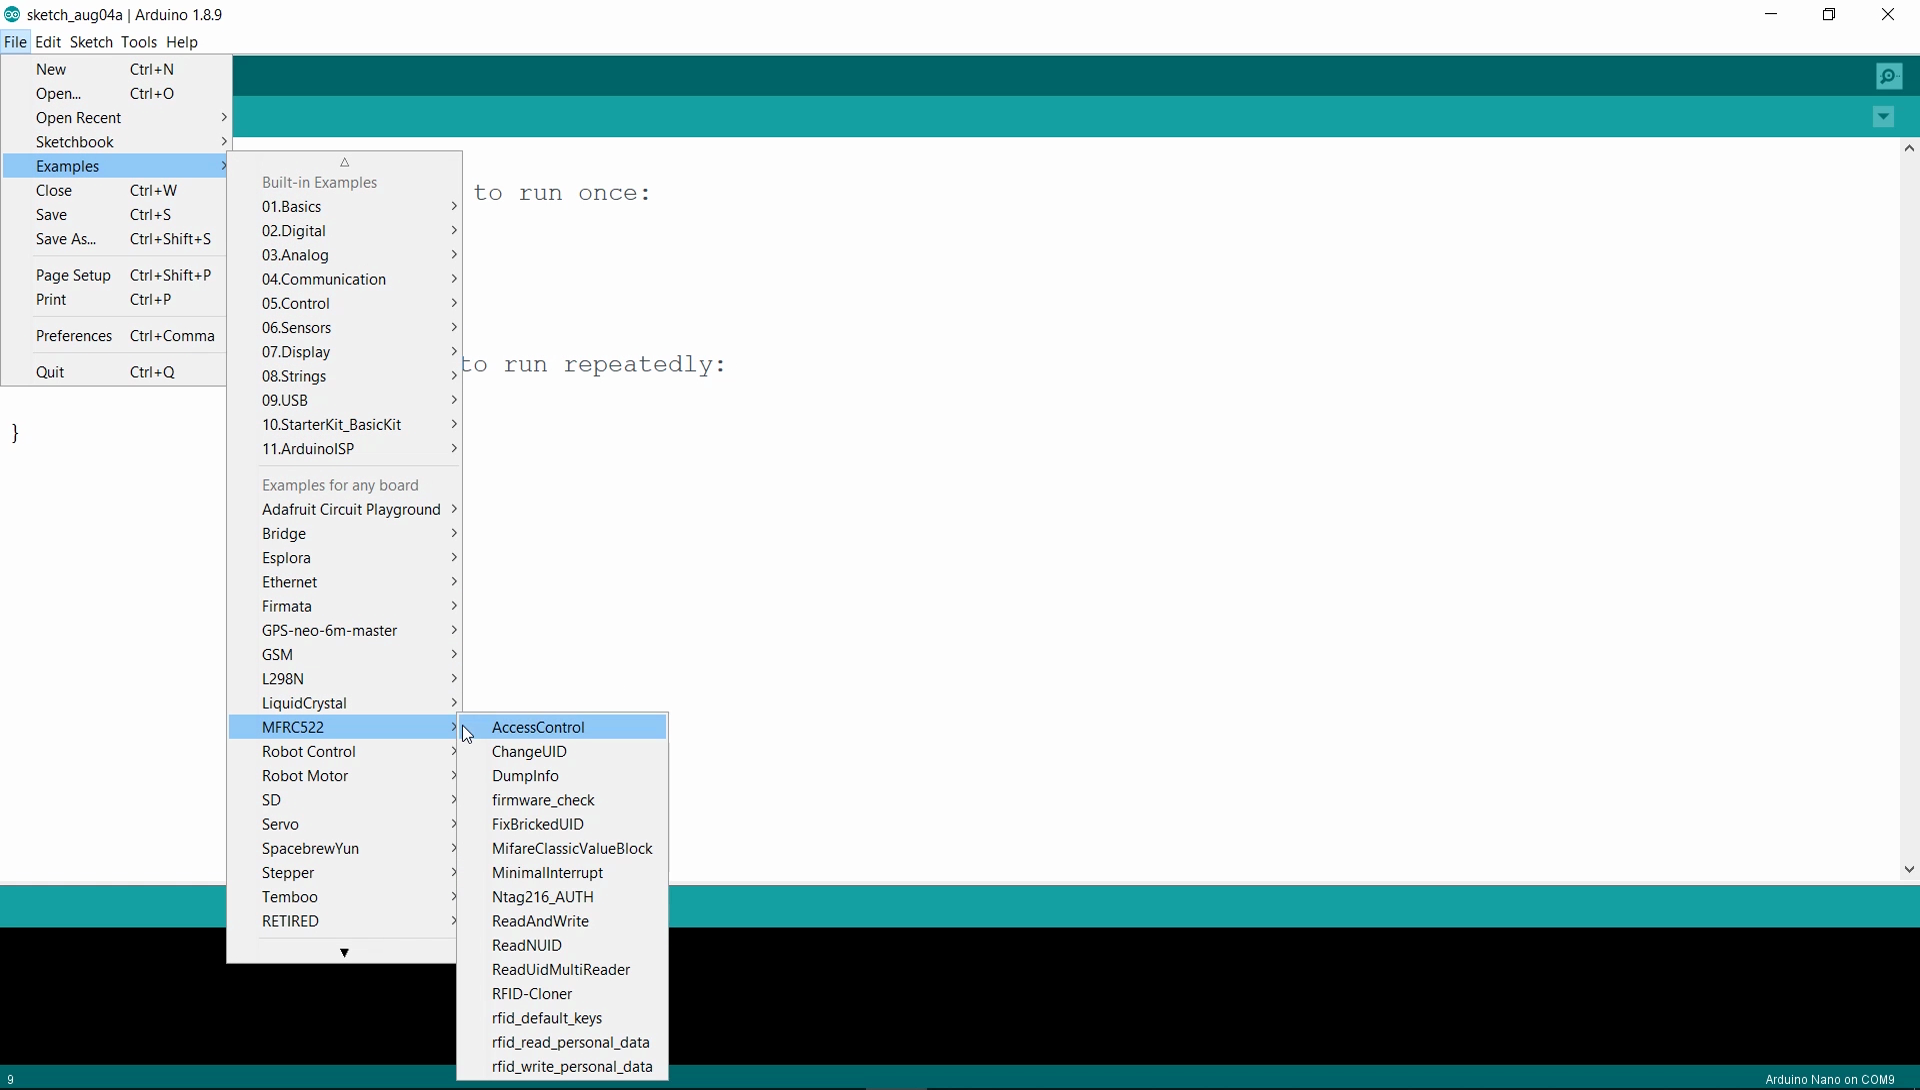Click the rfid_default_keys example entry
Viewport: 1920px width, 1090px height.
point(546,1016)
